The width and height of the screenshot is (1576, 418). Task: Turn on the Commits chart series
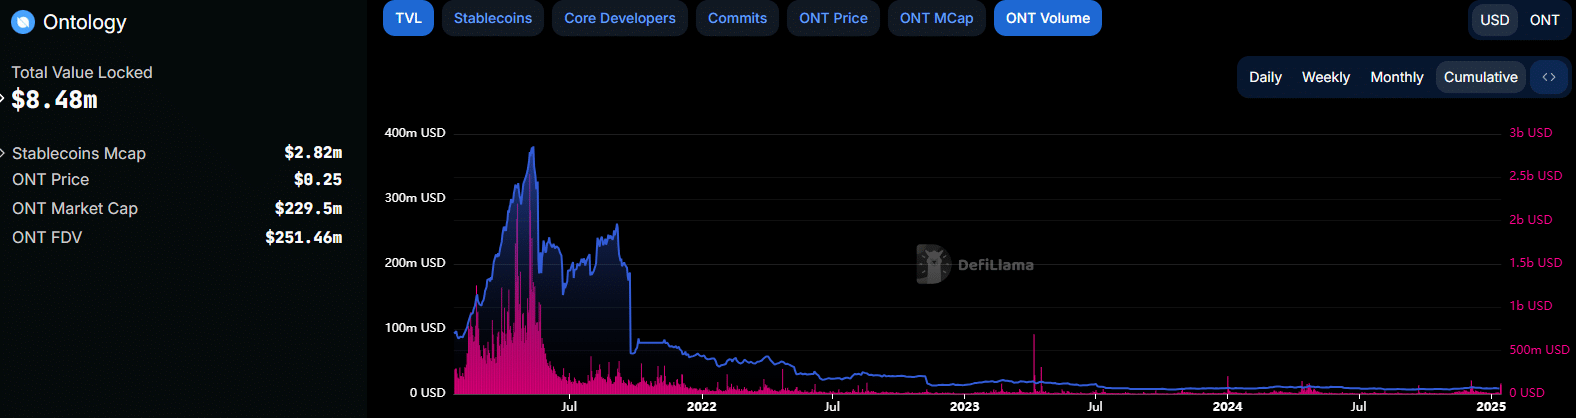point(737,18)
